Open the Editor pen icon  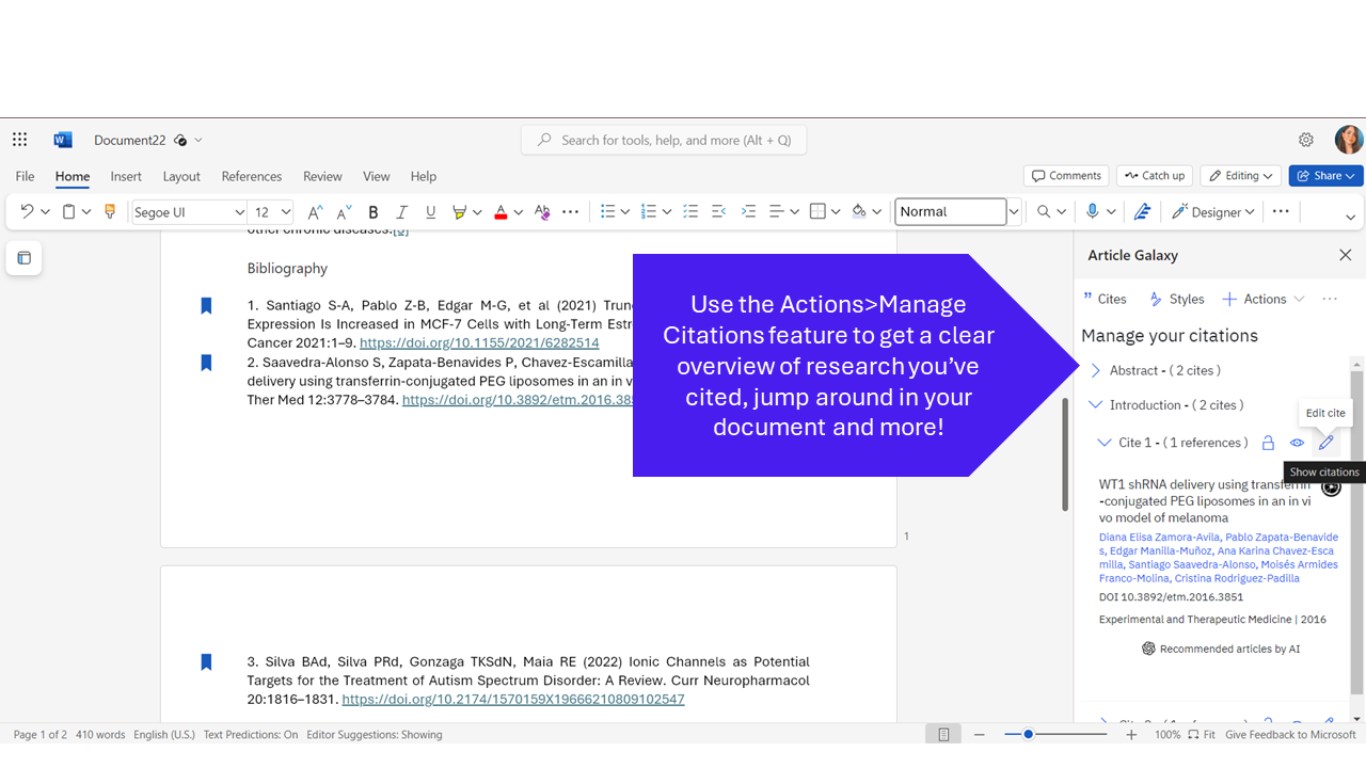tap(1142, 212)
